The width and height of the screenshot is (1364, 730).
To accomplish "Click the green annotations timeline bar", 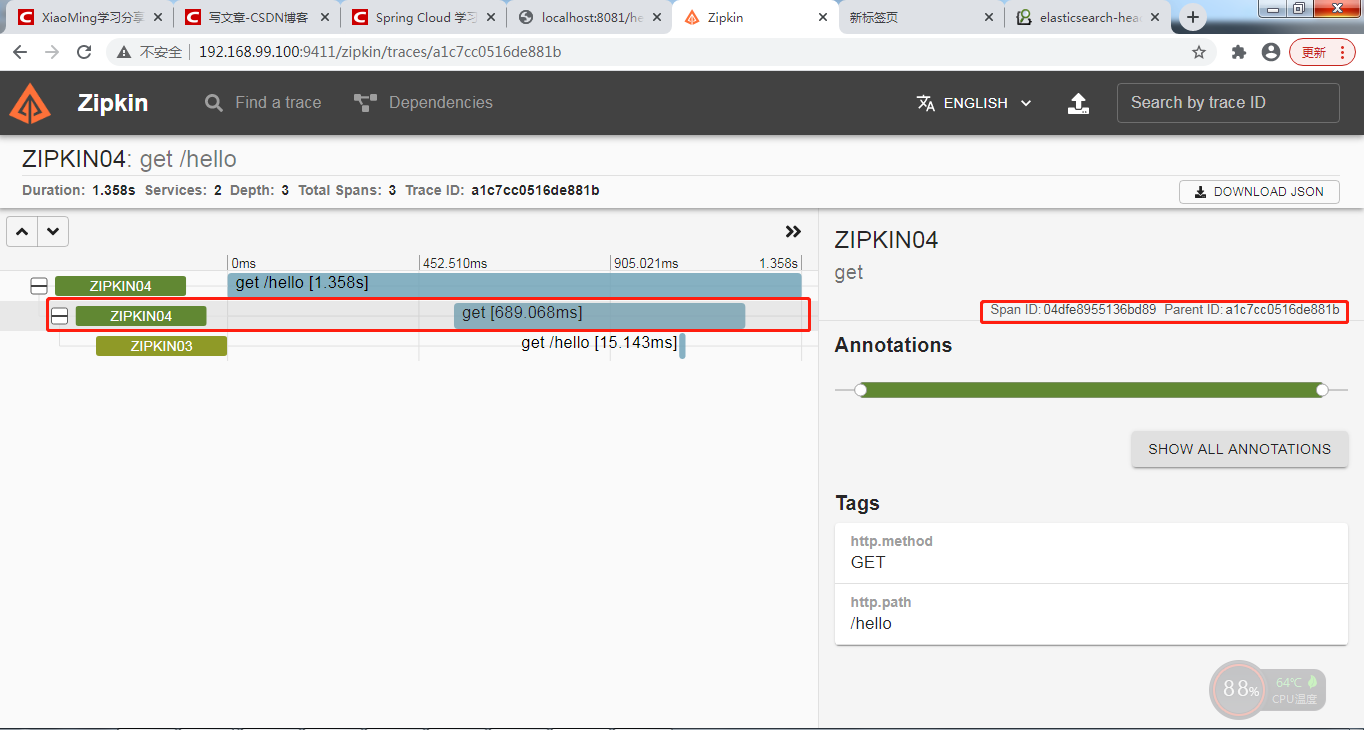I will click(1091, 390).
